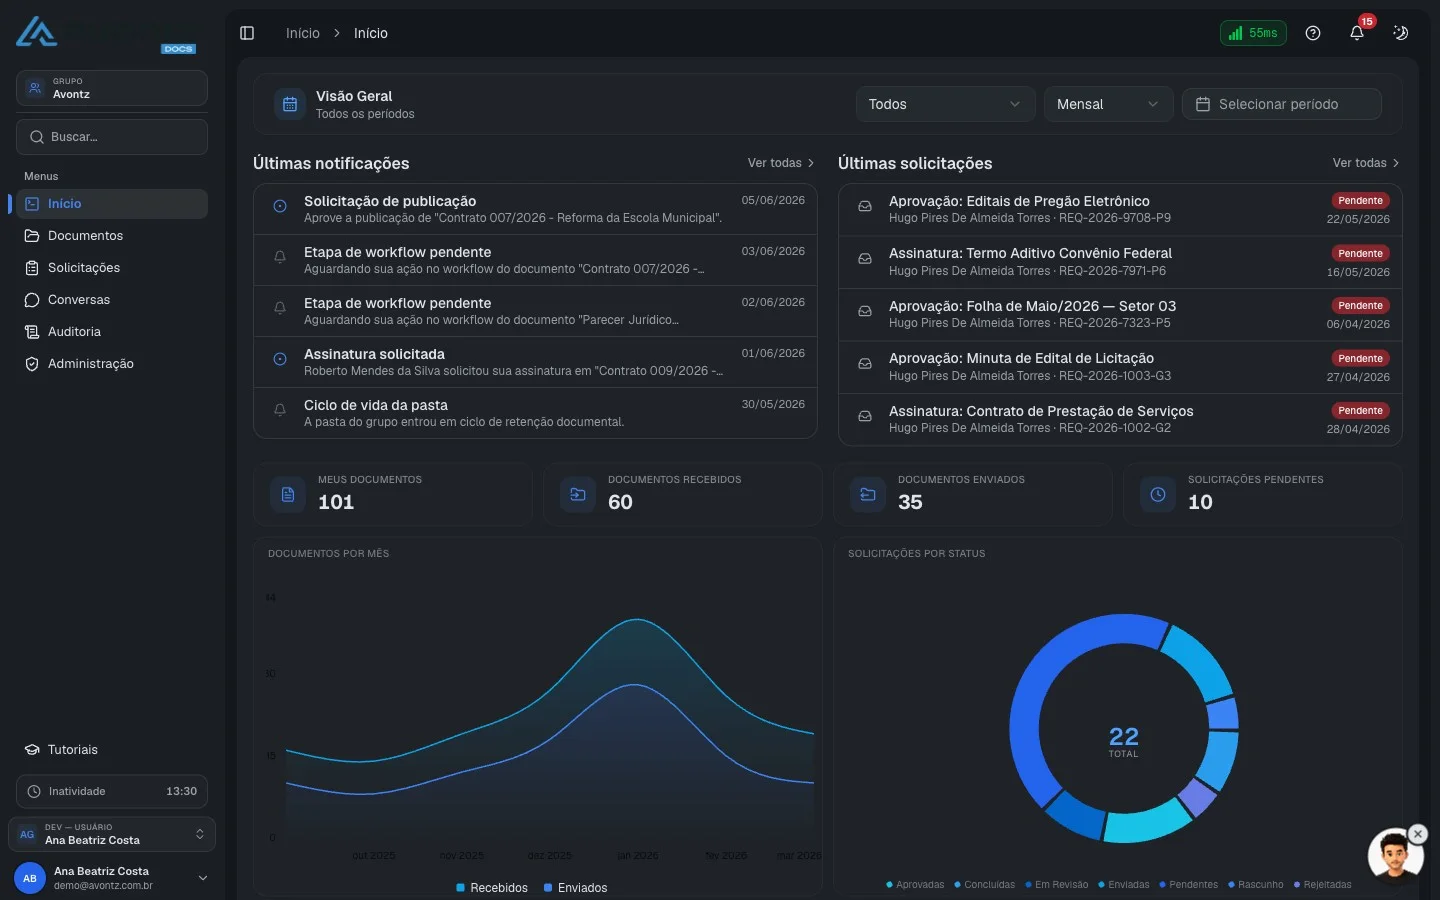Click Ver todas for solicitações

(1366, 163)
